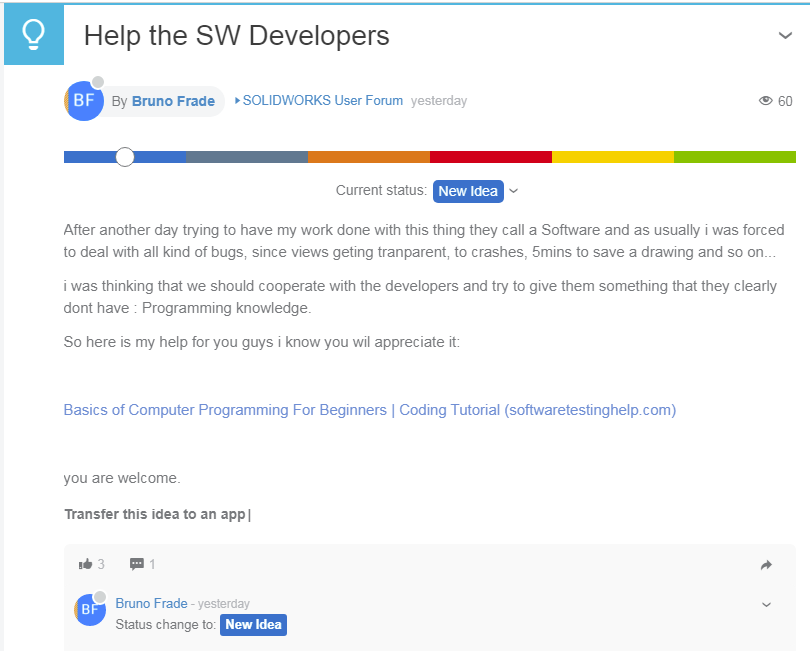Screen dimensions: 810x651
Task: Click the 'Status change to:' label
Action: pos(166,625)
